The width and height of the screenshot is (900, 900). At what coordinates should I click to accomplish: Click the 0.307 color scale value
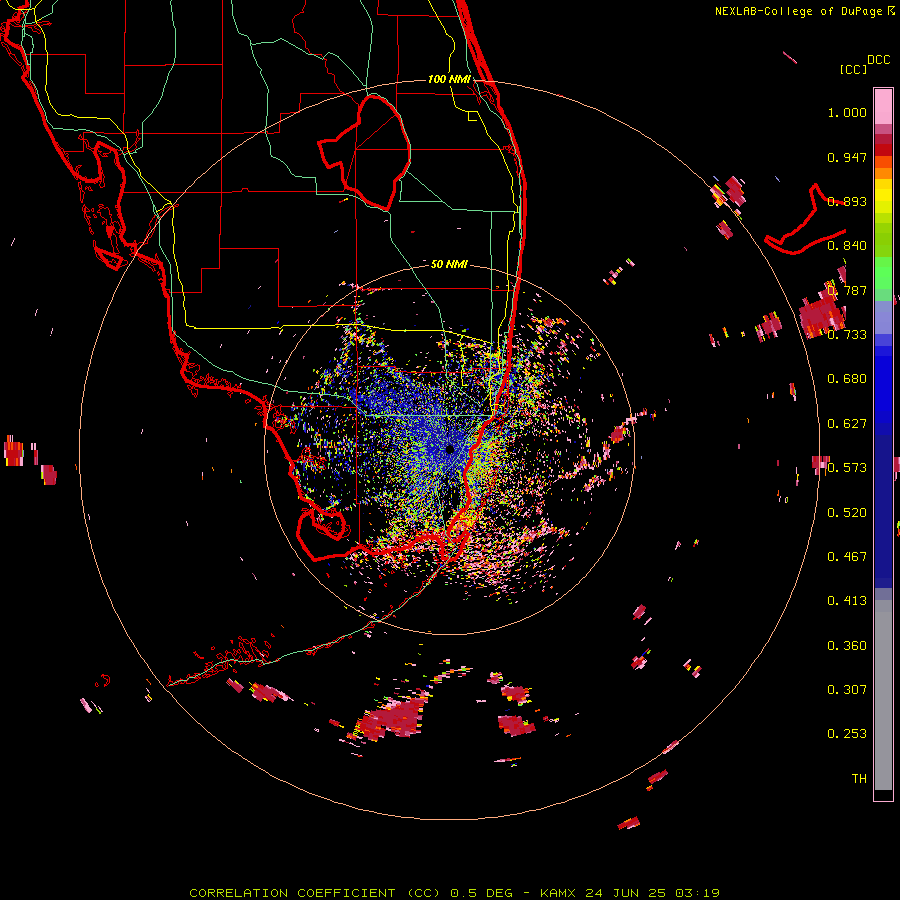click(x=847, y=690)
